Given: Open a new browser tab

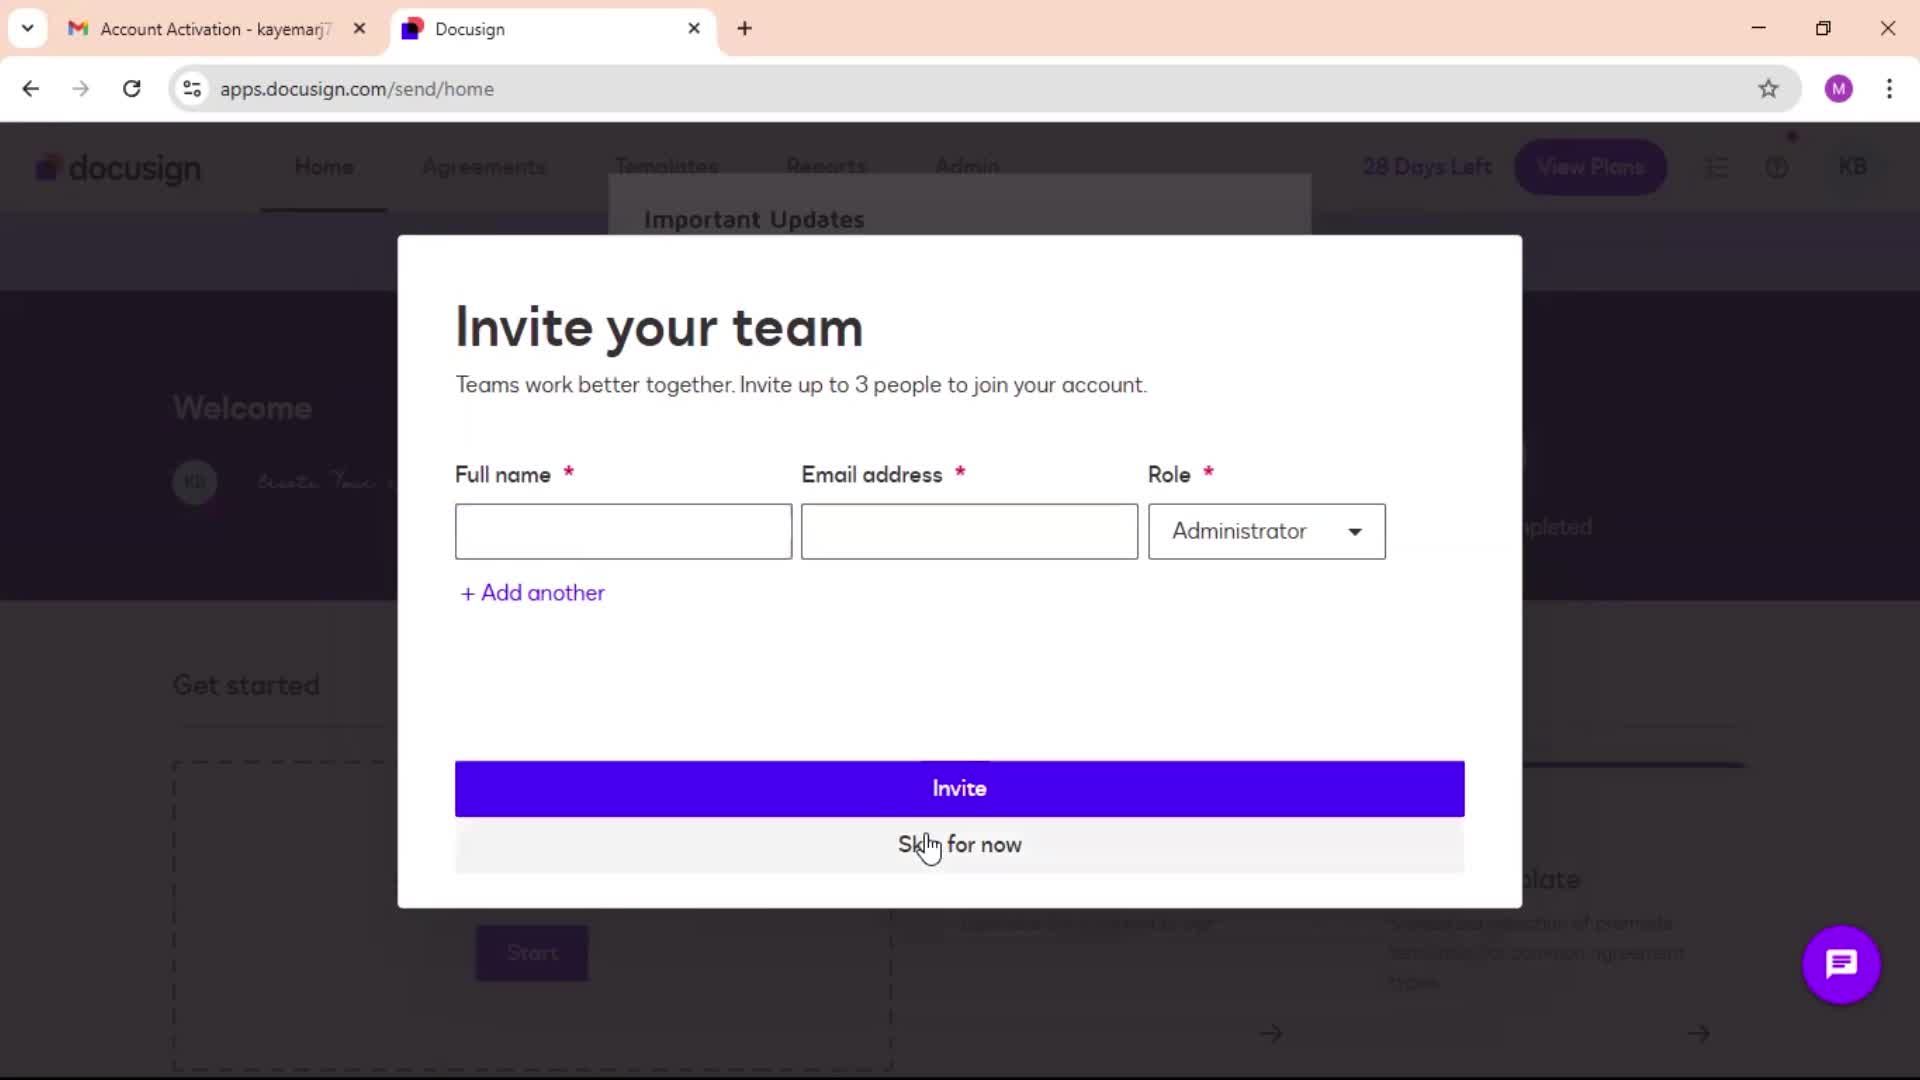Looking at the screenshot, I should [744, 29].
